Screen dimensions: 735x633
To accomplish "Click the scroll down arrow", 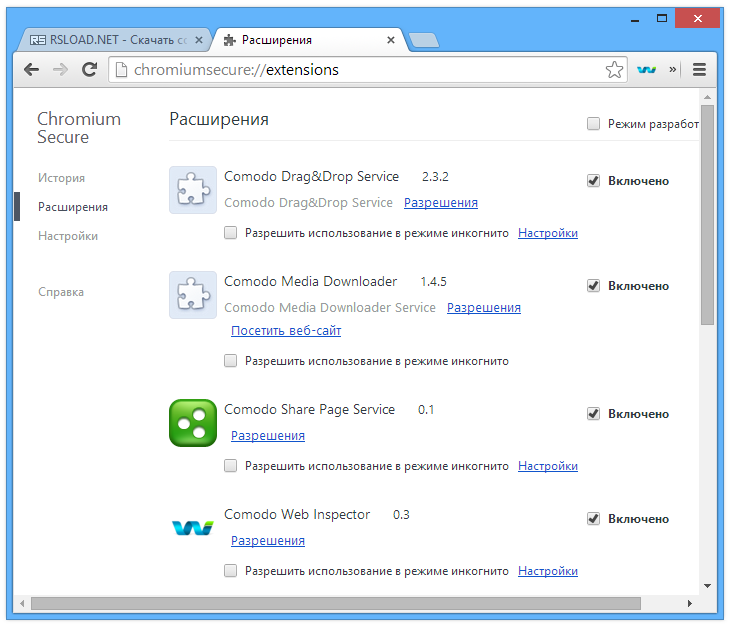I will tap(707, 586).
